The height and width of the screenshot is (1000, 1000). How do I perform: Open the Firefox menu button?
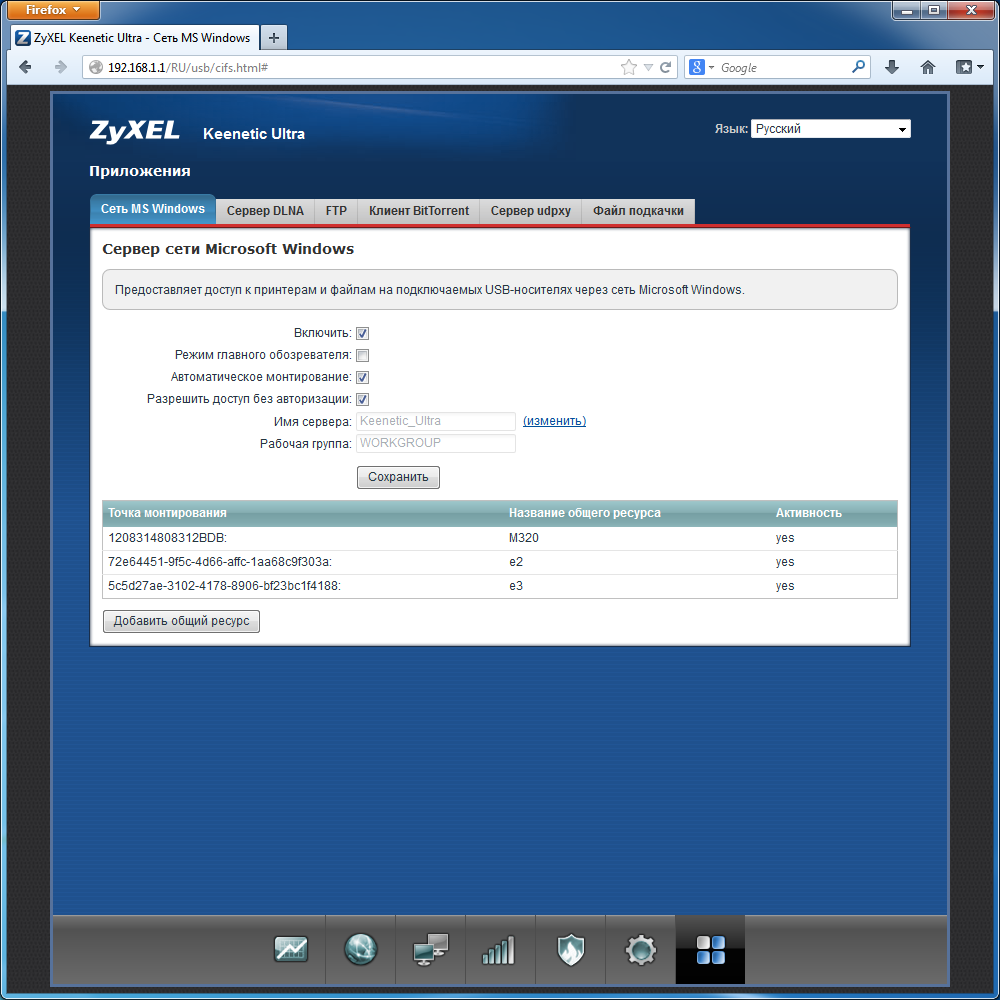(53, 10)
